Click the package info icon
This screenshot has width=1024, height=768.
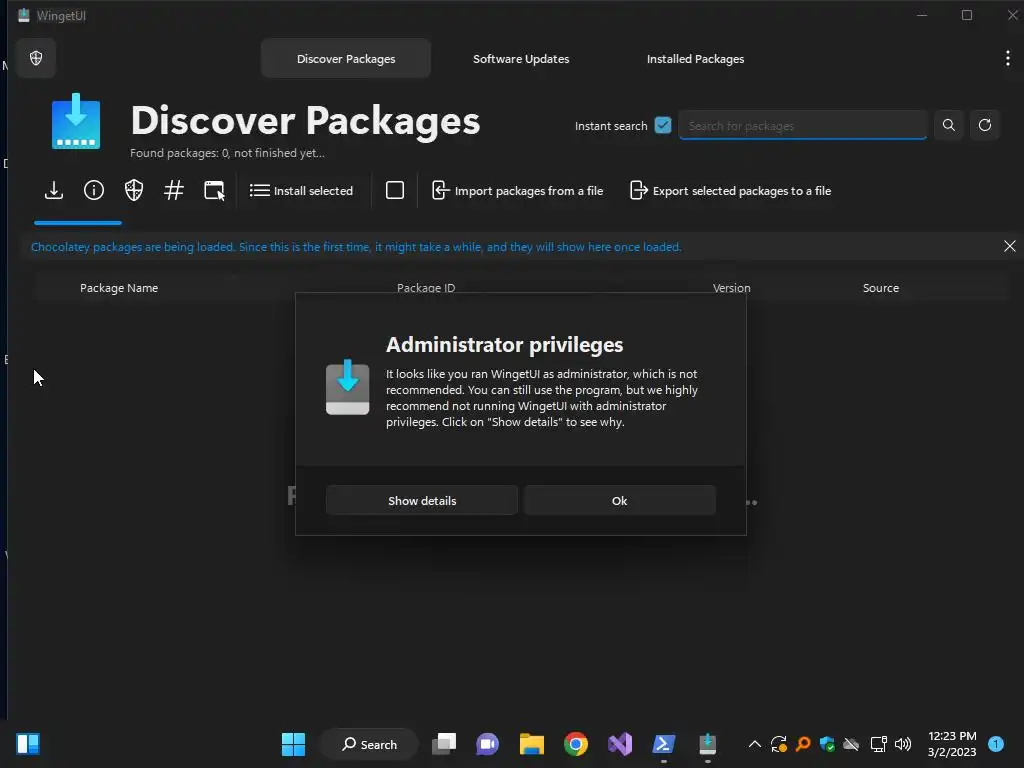(93, 191)
